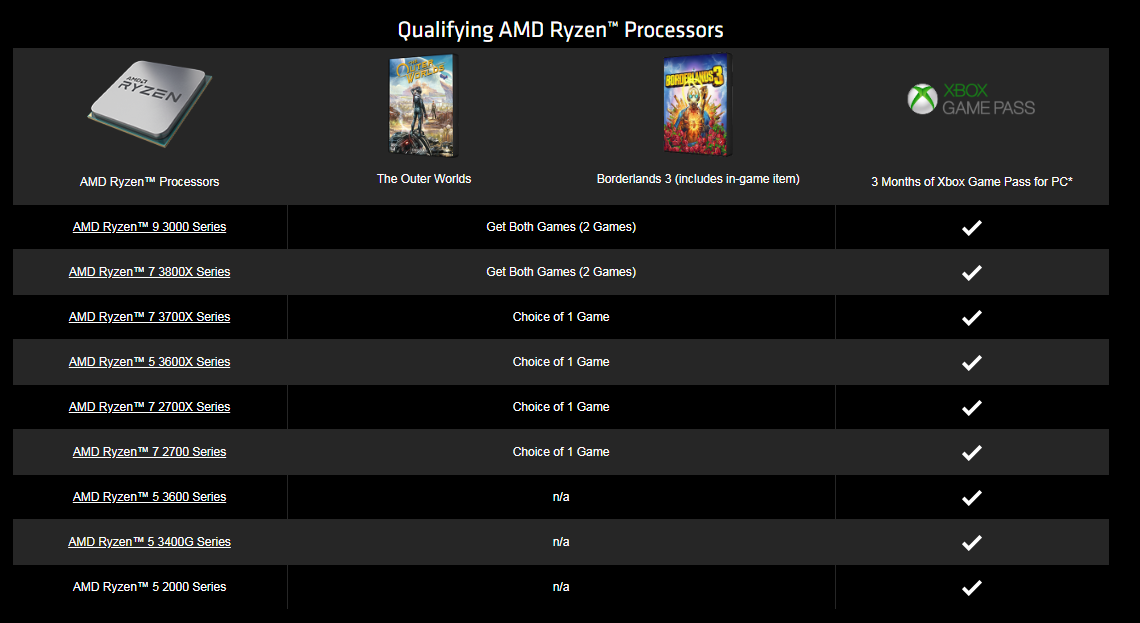Click the checkmark in the Ryzen 5 3600X row
The image size is (1140, 623).
click(971, 363)
